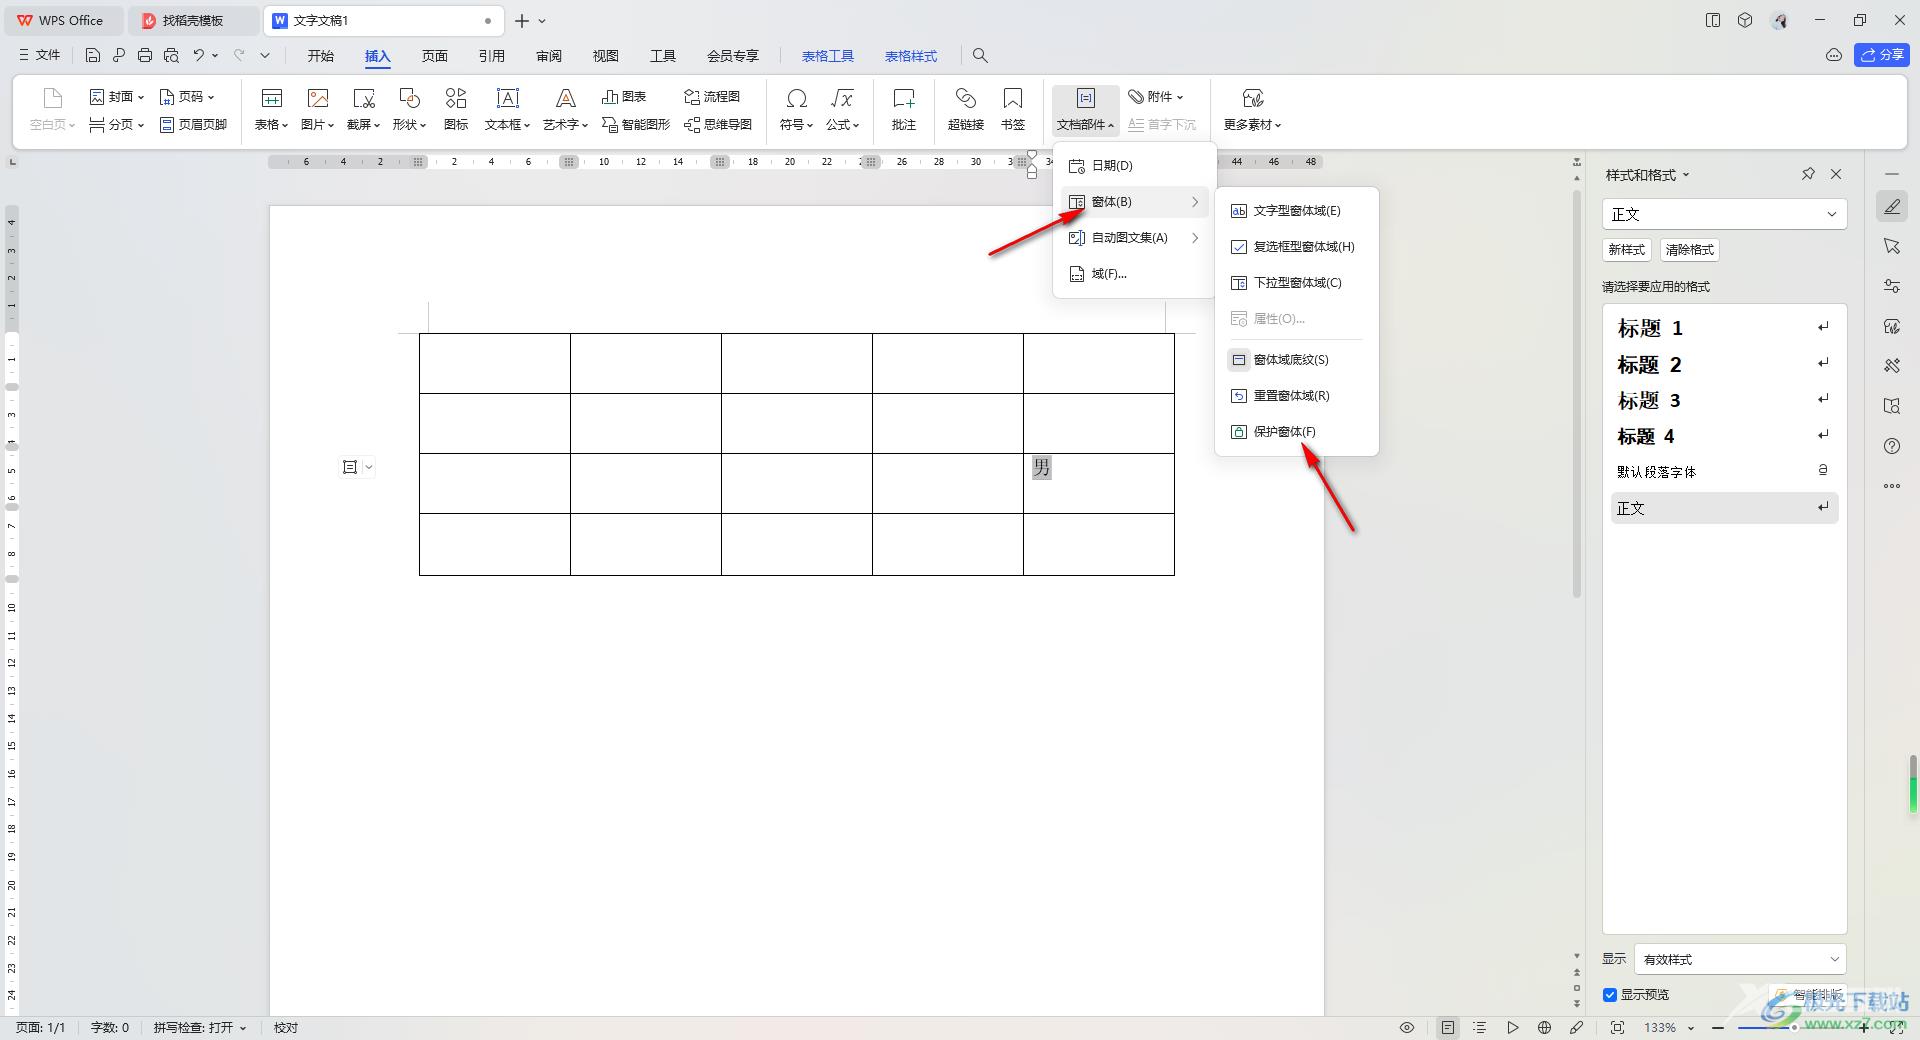Apply the 标题 3 style
Viewport: 1920px width, 1040px height.
click(1724, 400)
